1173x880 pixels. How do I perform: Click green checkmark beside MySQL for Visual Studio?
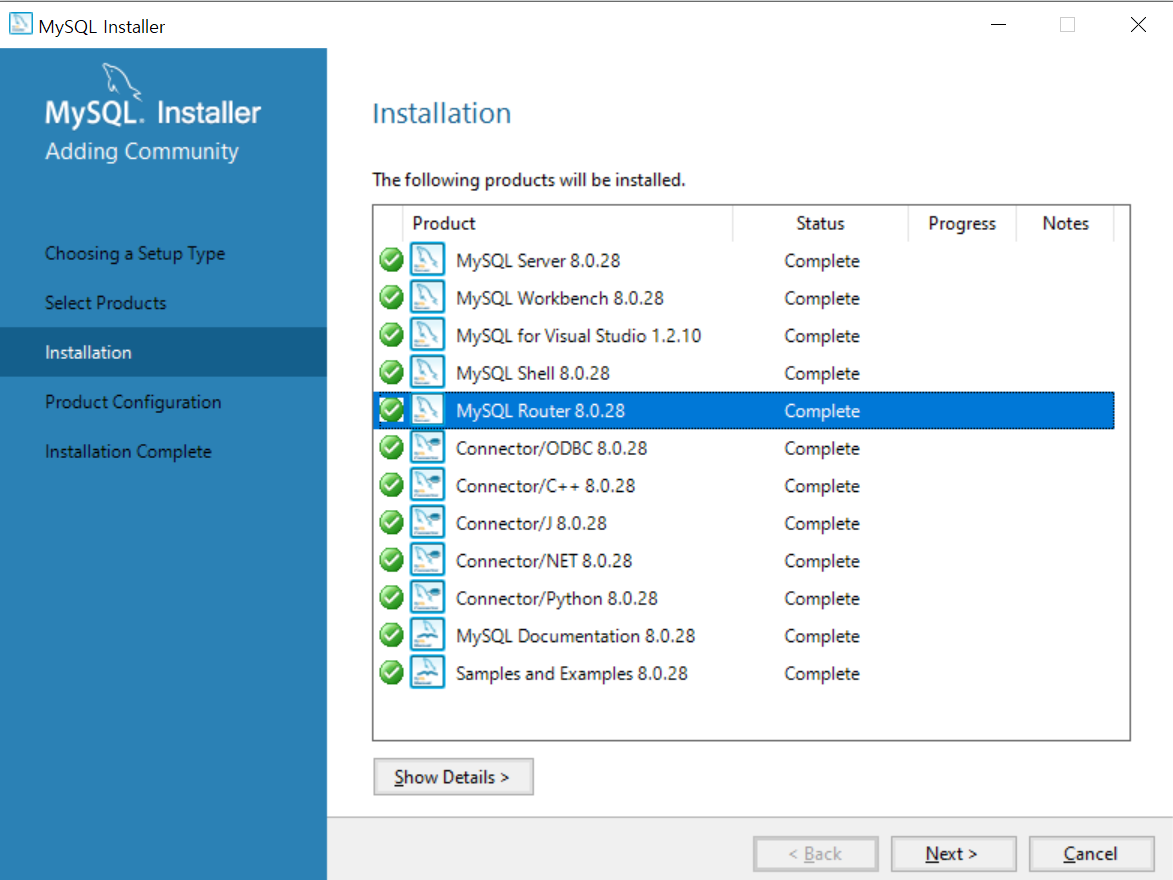tap(391, 334)
